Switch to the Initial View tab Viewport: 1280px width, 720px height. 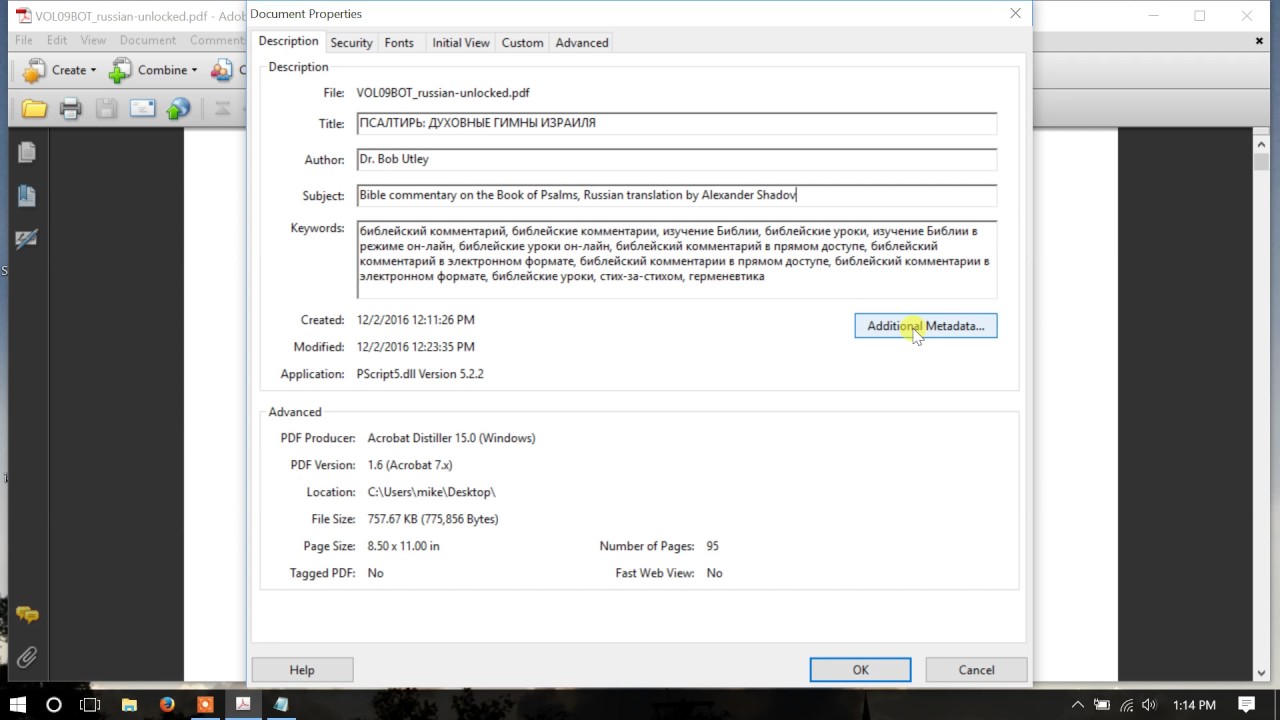coord(461,43)
